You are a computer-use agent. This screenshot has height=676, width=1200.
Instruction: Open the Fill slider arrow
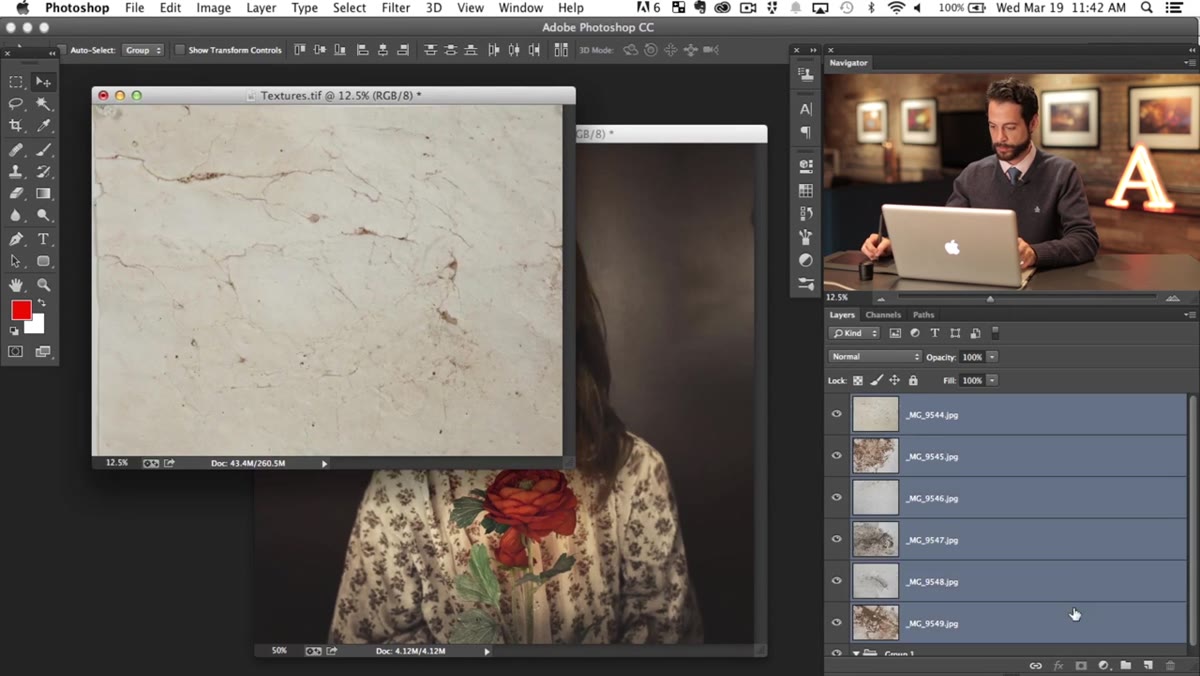click(992, 381)
